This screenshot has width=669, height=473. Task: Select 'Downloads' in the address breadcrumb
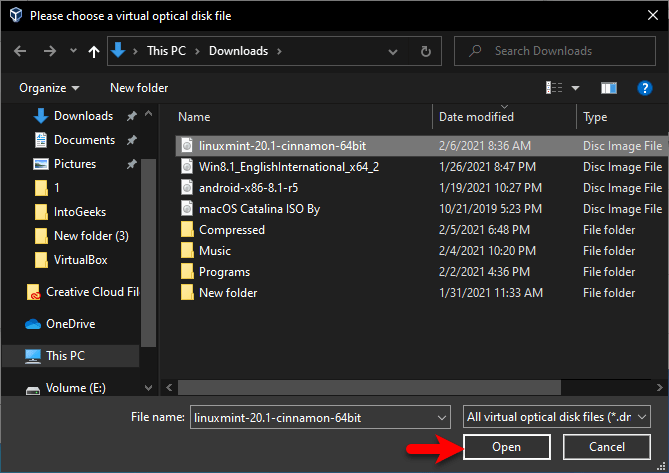click(239, 51)
